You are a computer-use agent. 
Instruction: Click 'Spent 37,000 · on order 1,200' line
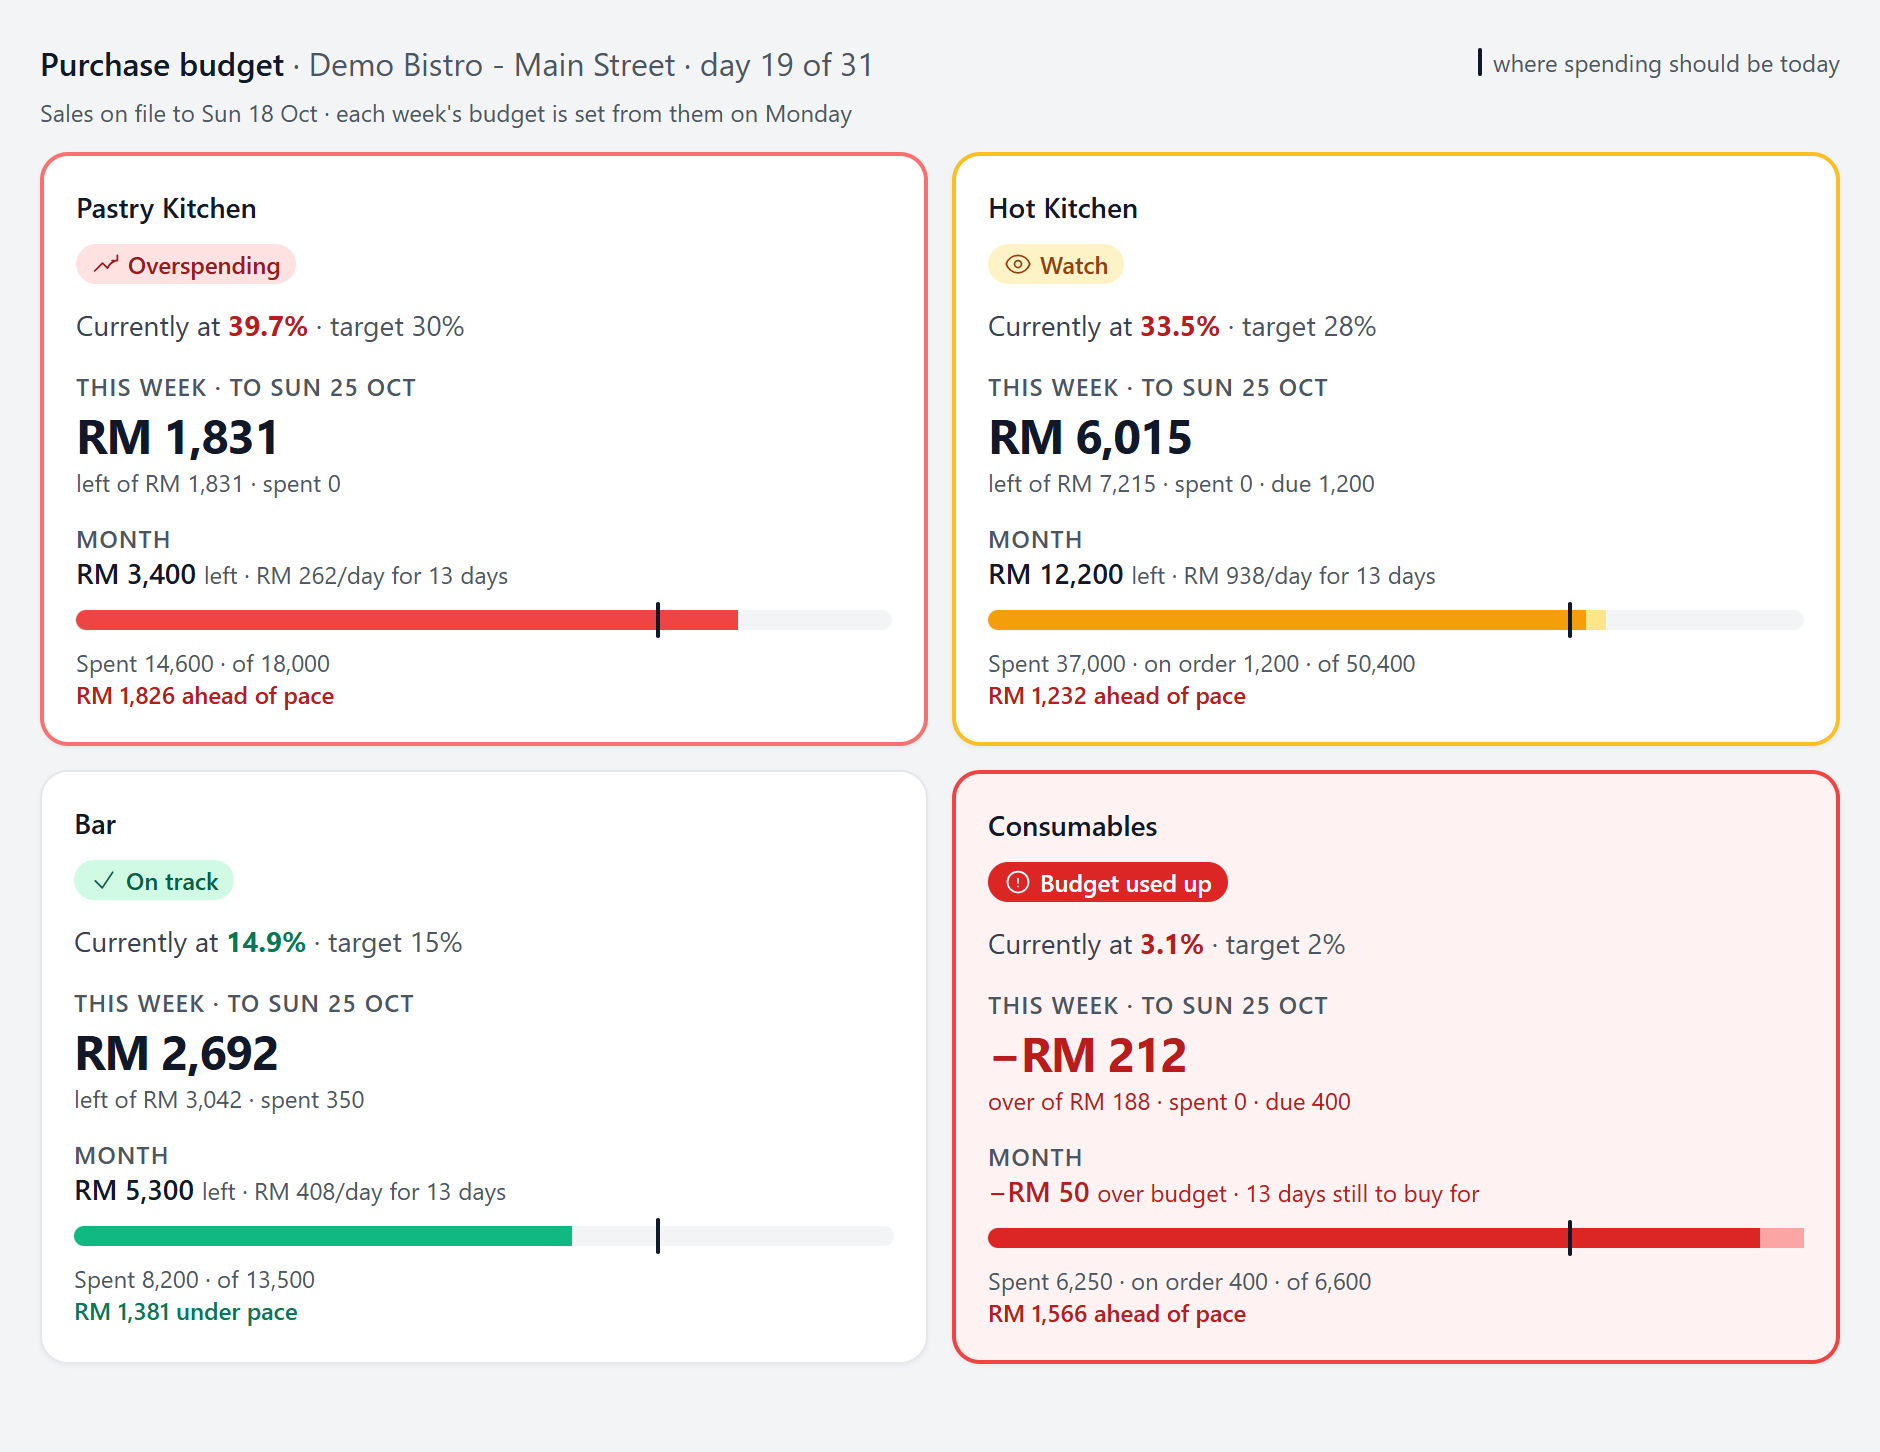(1202, 664)
